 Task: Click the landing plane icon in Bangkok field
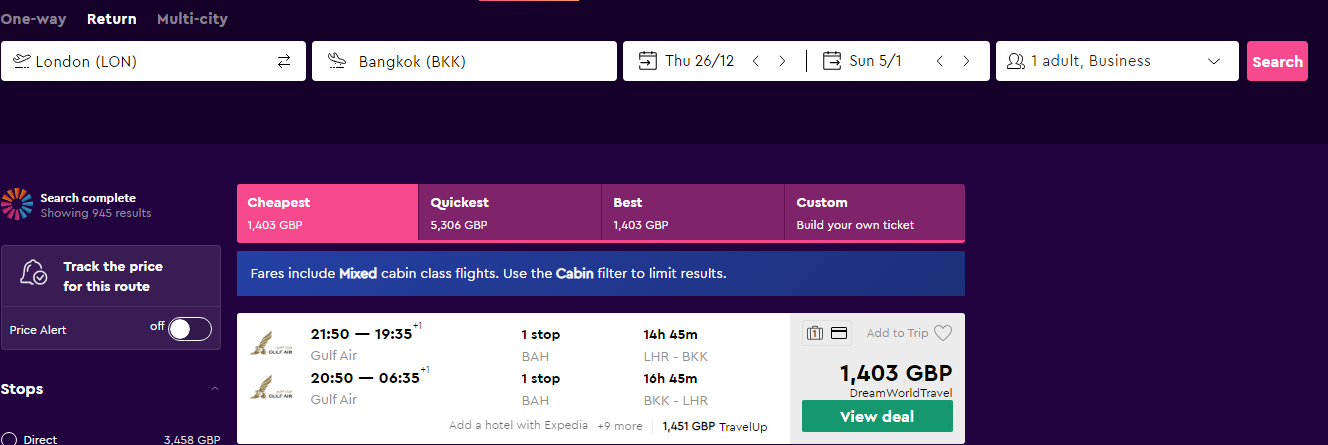click(x=337, y=61)
